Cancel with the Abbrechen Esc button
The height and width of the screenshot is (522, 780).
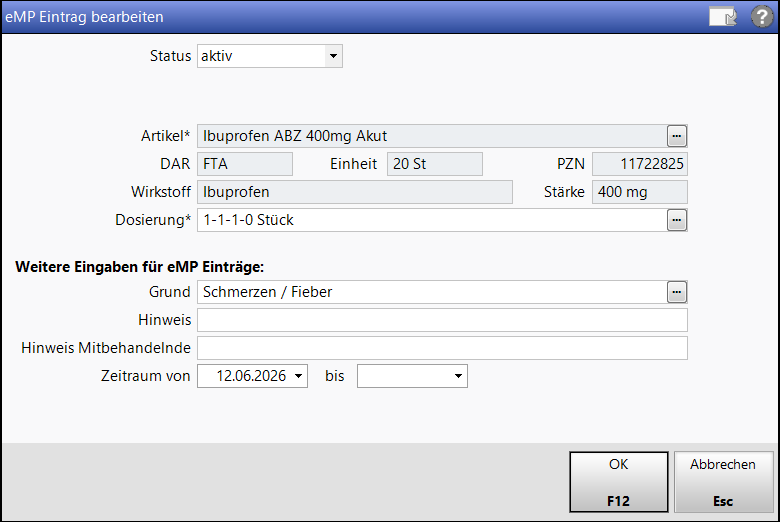(723, 482)
